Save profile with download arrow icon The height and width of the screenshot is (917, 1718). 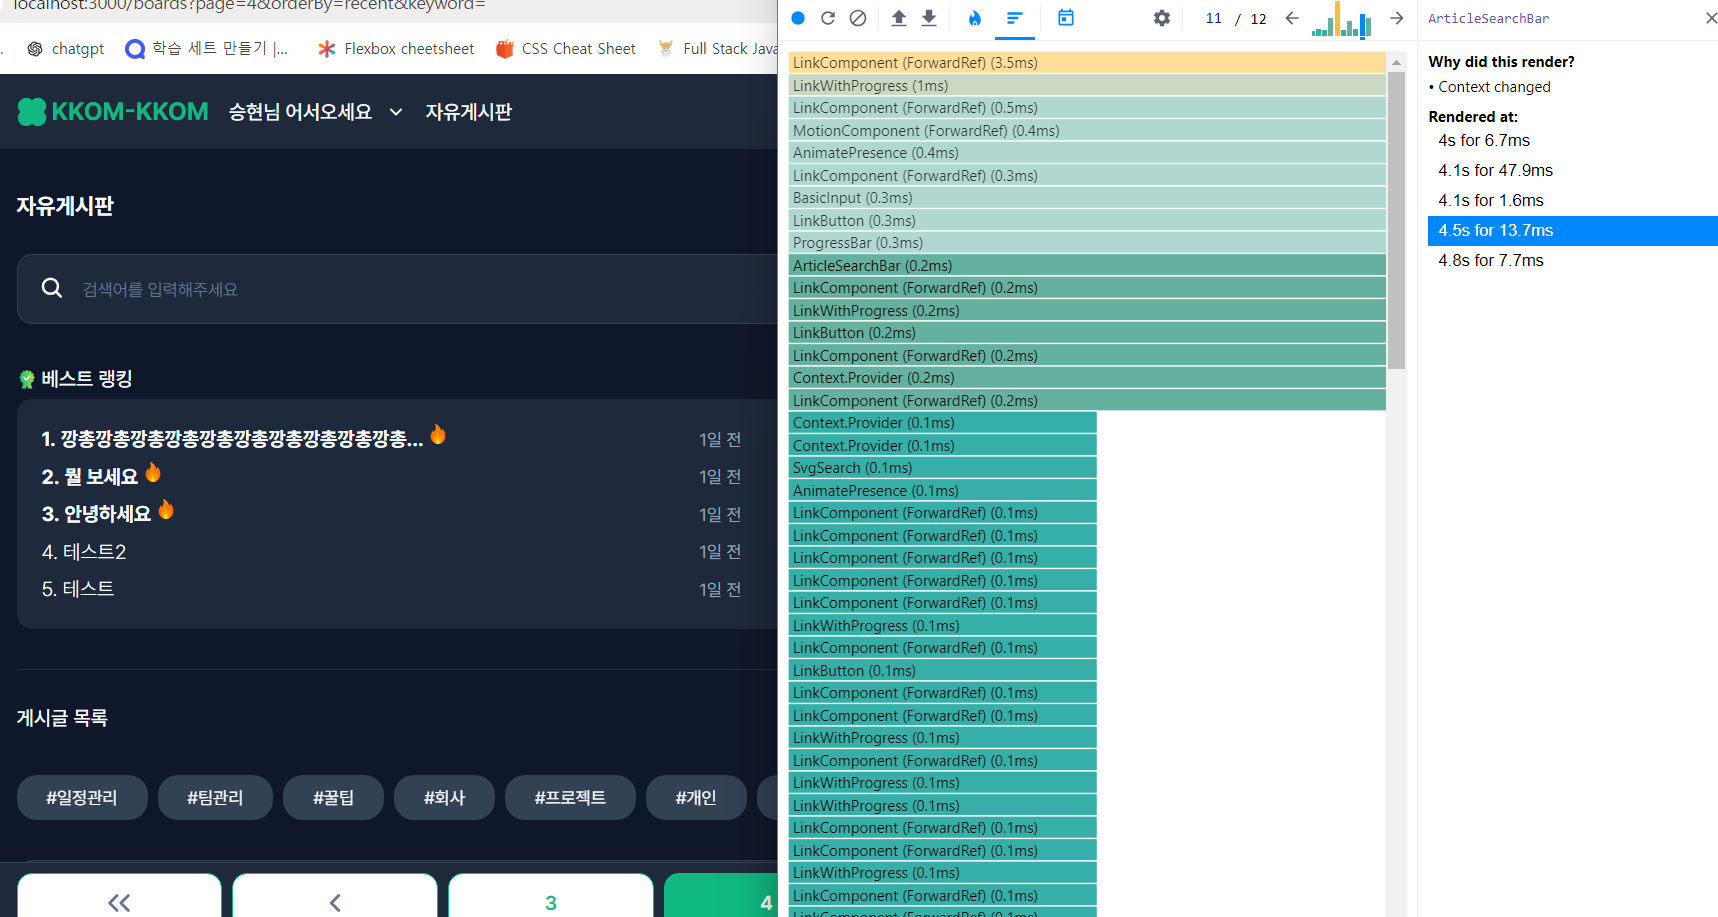pos(929,18)
